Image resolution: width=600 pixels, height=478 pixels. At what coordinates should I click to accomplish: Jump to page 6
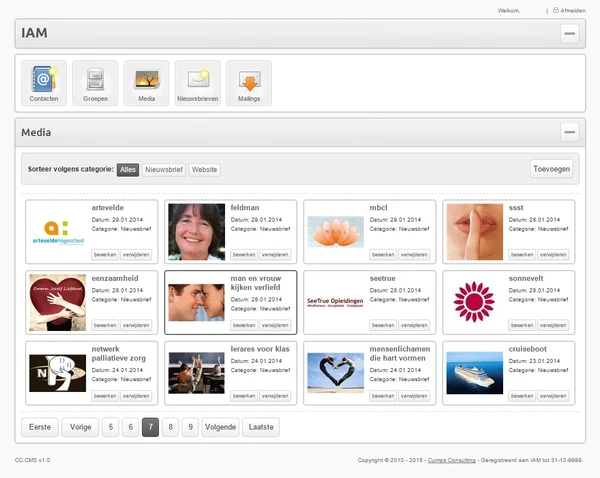[x=130, y=427]
